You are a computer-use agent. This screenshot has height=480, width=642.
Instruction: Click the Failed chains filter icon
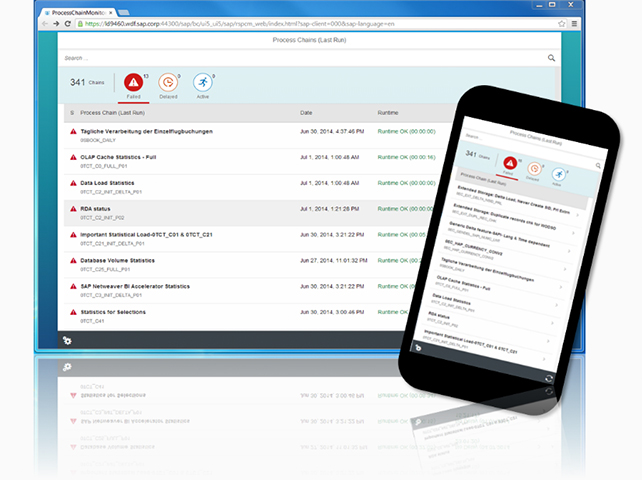coord(133,82)
